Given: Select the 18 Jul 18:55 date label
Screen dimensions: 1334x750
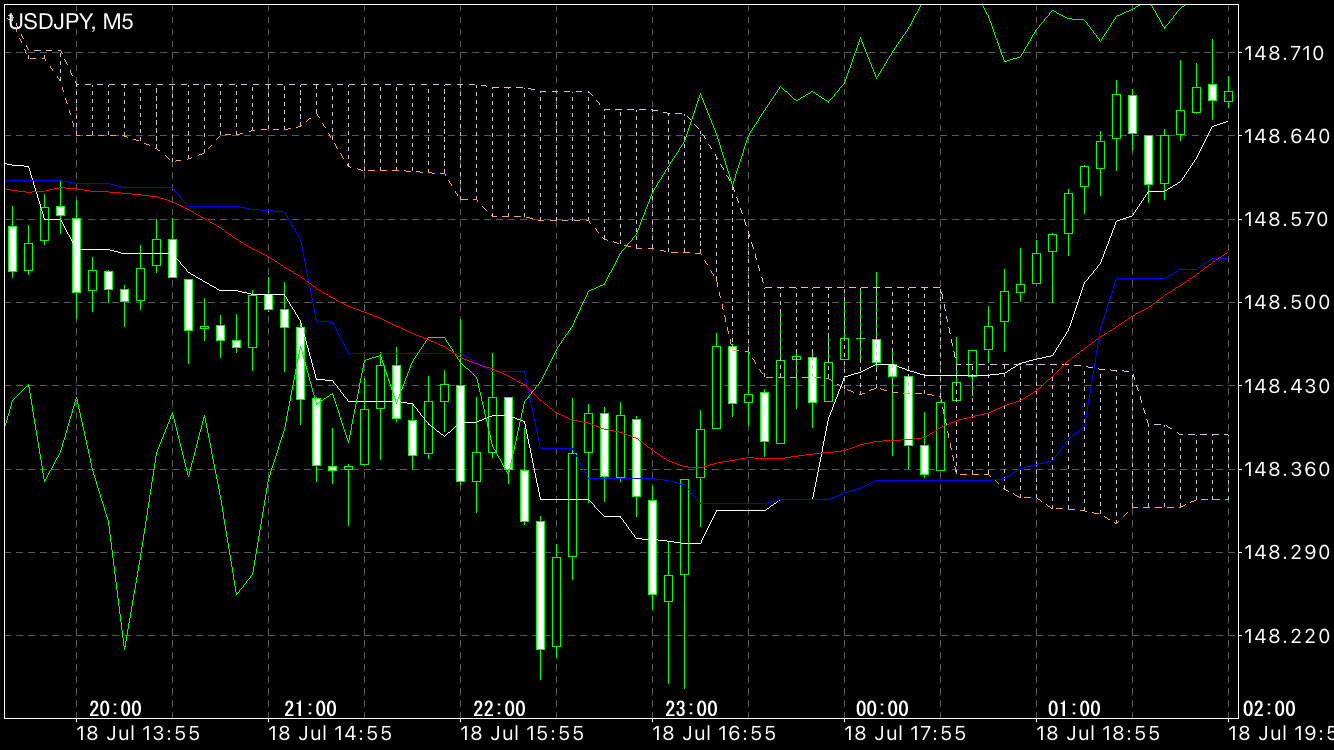Looking at the screenshot, I should (1098, 733).
